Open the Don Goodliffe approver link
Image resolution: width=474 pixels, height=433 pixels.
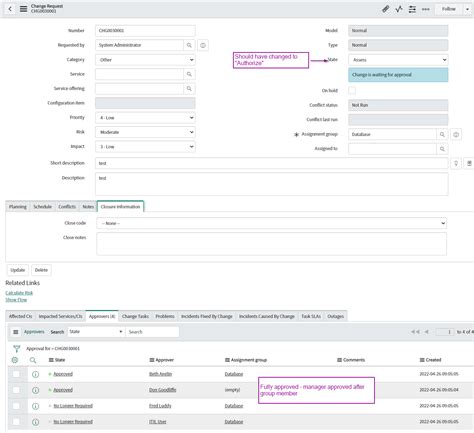pyautogui.click(x=163, y=390)
